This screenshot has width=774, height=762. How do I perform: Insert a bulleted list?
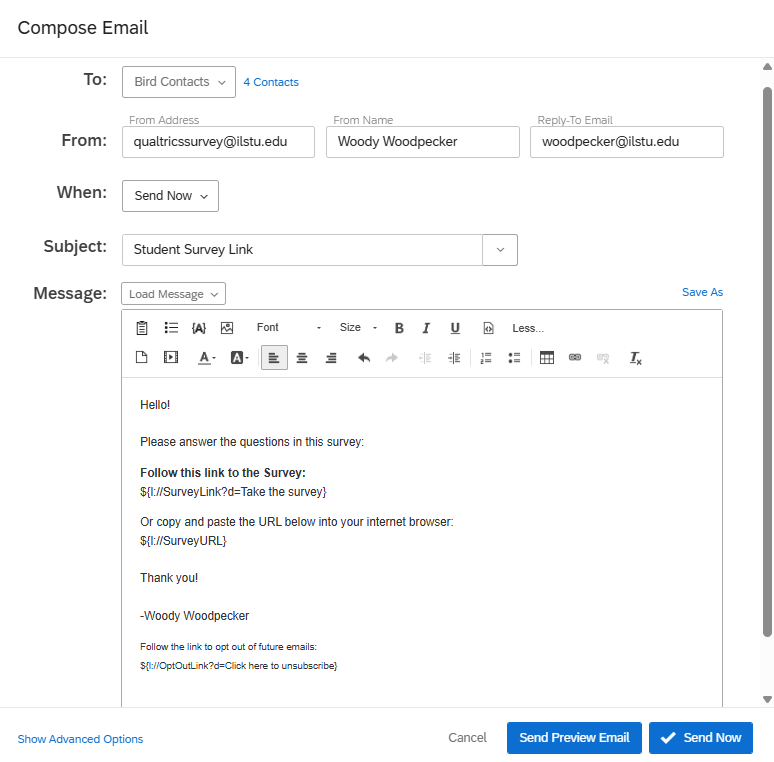tap(514, 358)
